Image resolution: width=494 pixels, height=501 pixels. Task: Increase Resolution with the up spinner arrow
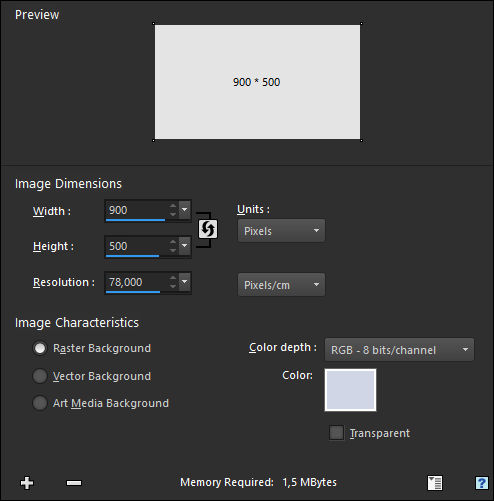point(173,279)
